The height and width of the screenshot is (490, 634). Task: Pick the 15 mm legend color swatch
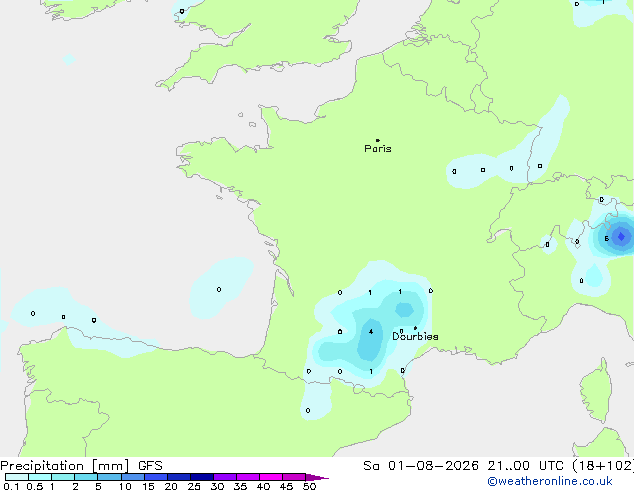156,477
